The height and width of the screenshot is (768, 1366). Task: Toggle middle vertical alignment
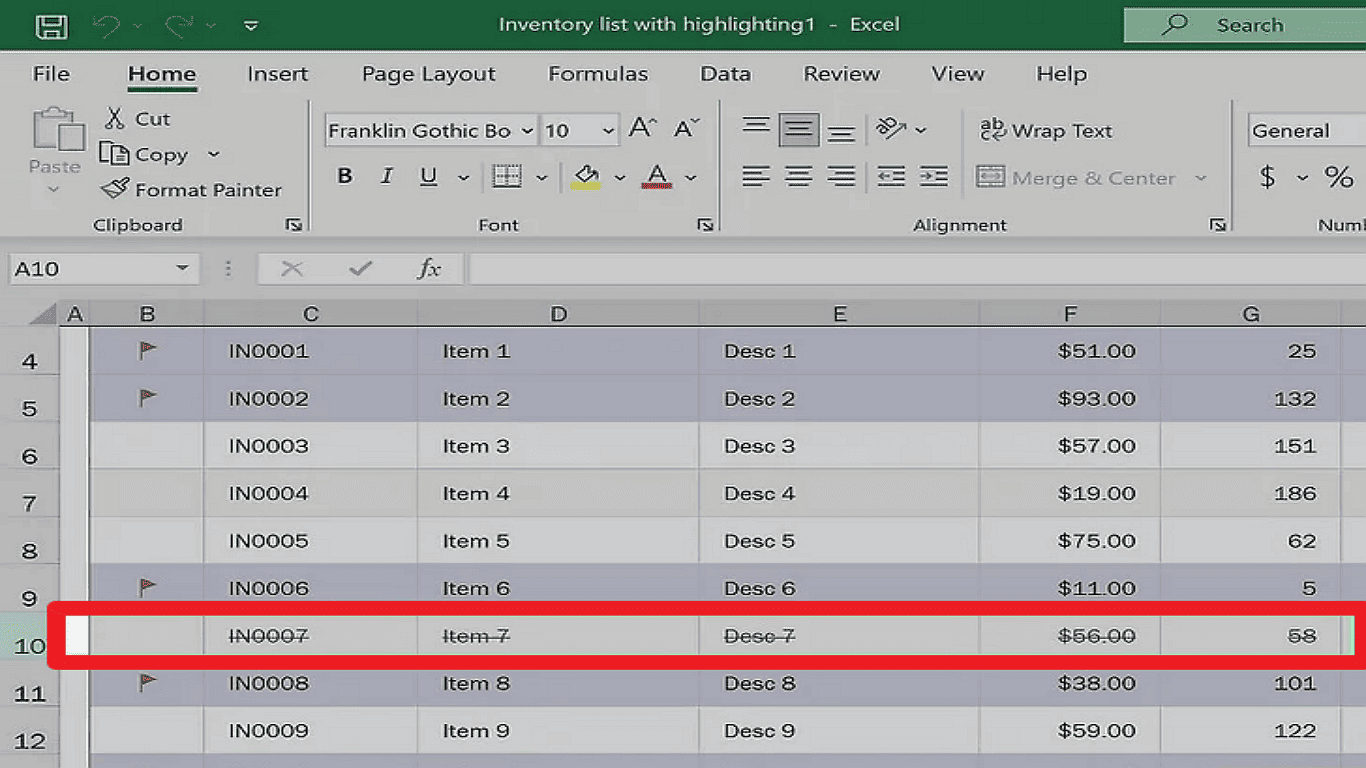[x=798, y=130]
